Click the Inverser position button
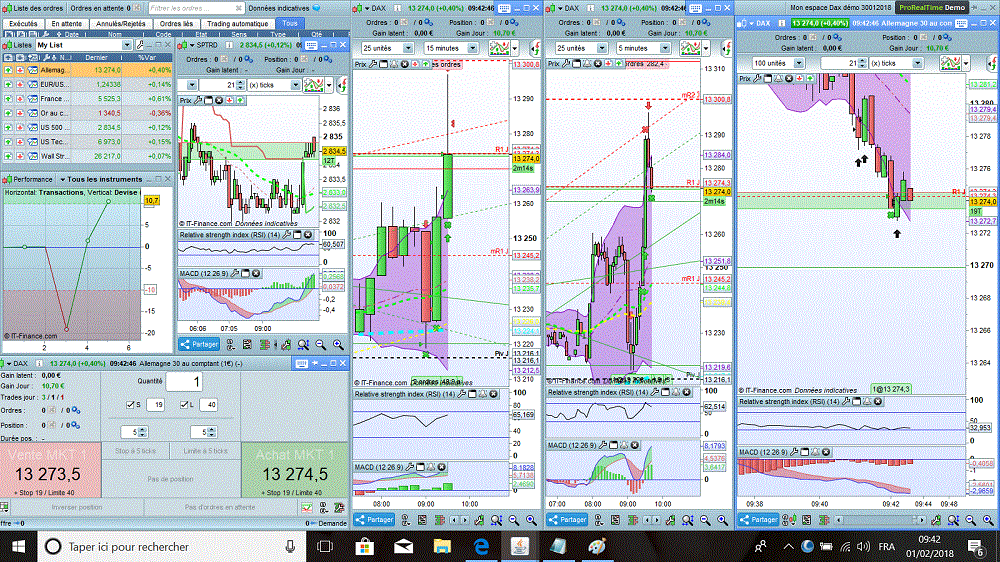1000x562 pixels. [x=77, y=507]
